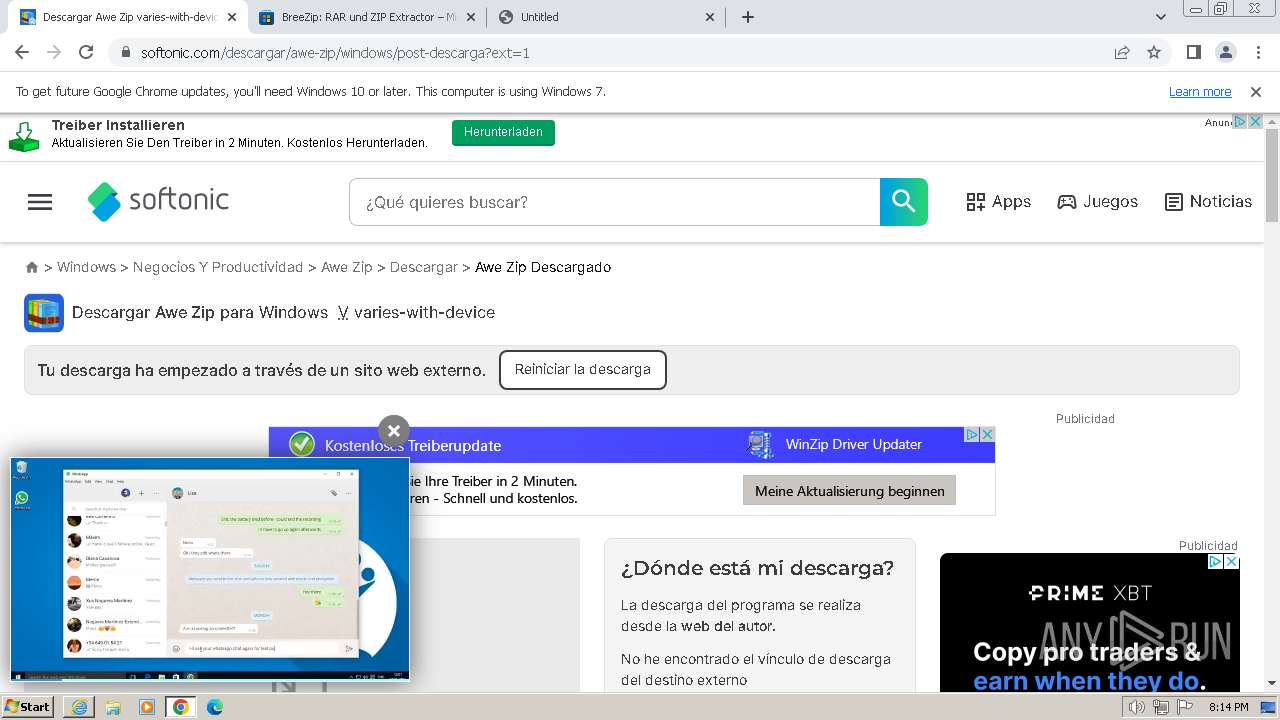Go to the Softonic logo homepage
The height and width of the screenshot is (720, 1280).
coord(158,201)
